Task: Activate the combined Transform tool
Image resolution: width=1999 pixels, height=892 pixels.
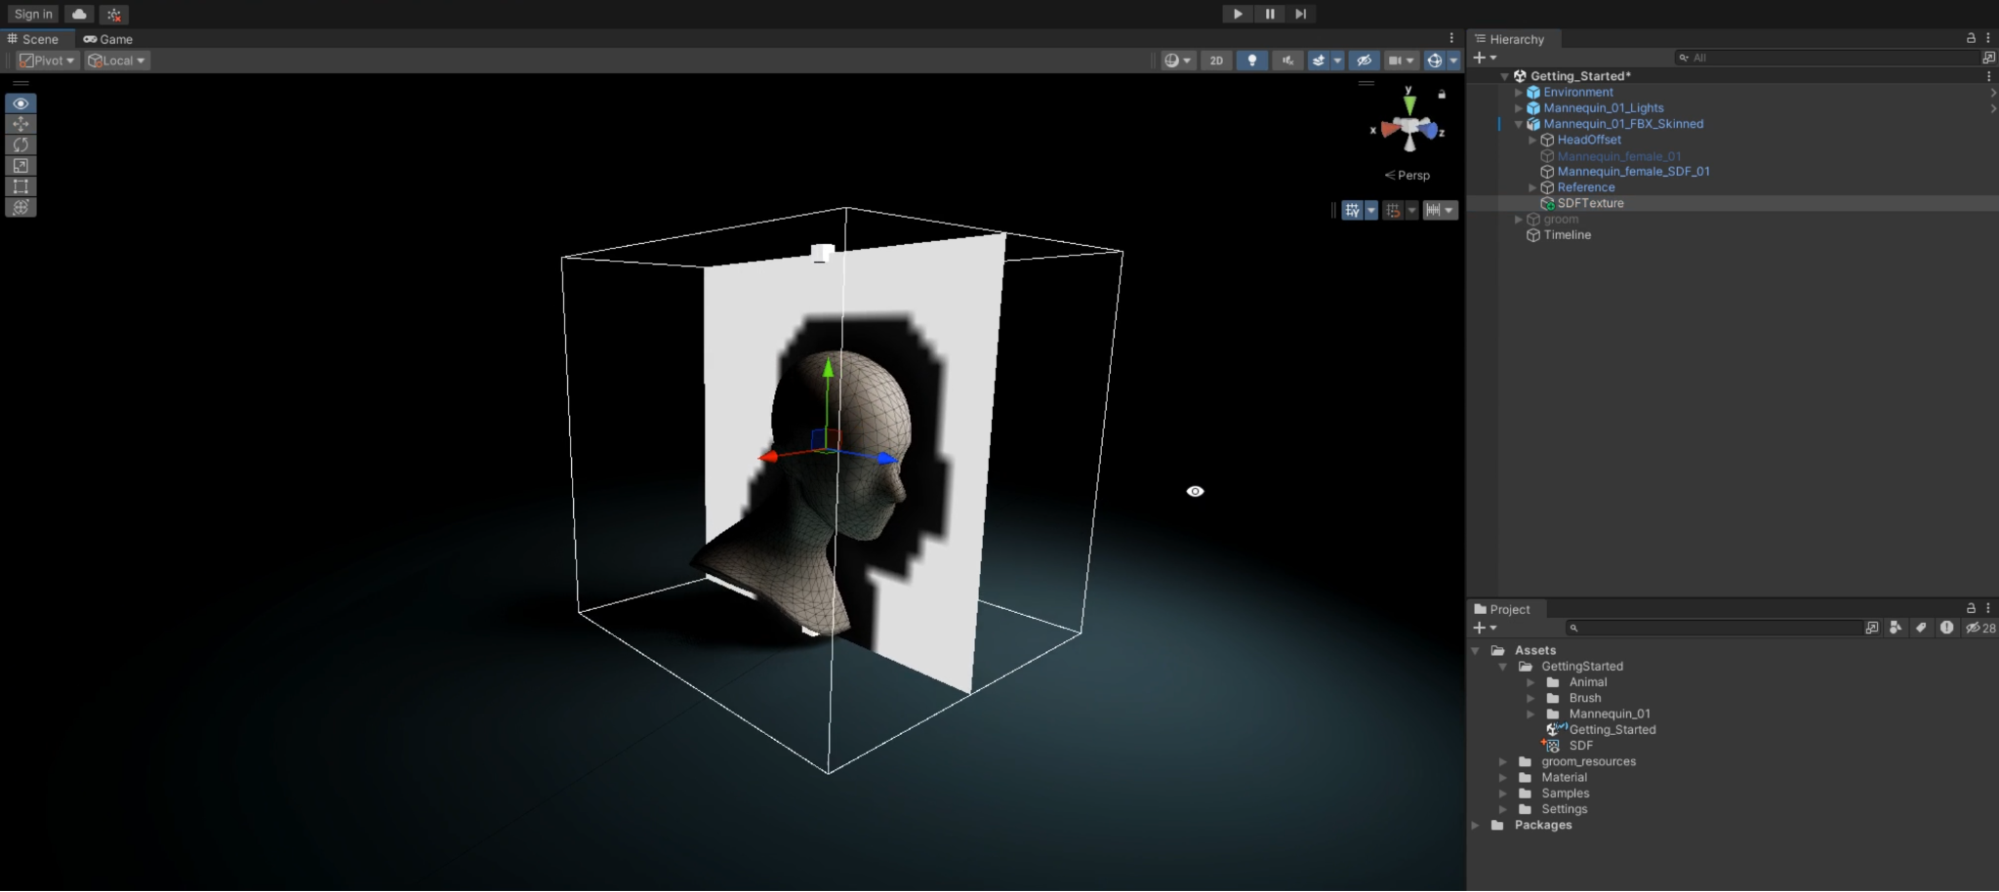Action: pyautogui.click(x=20, y=208)
